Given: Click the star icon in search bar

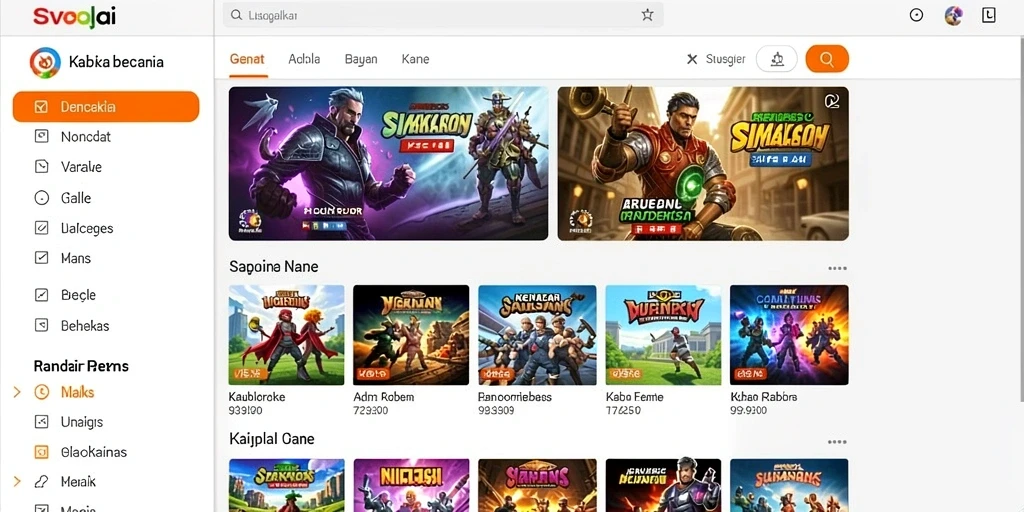Looking at the screenshot, I should tap(647, 15).
